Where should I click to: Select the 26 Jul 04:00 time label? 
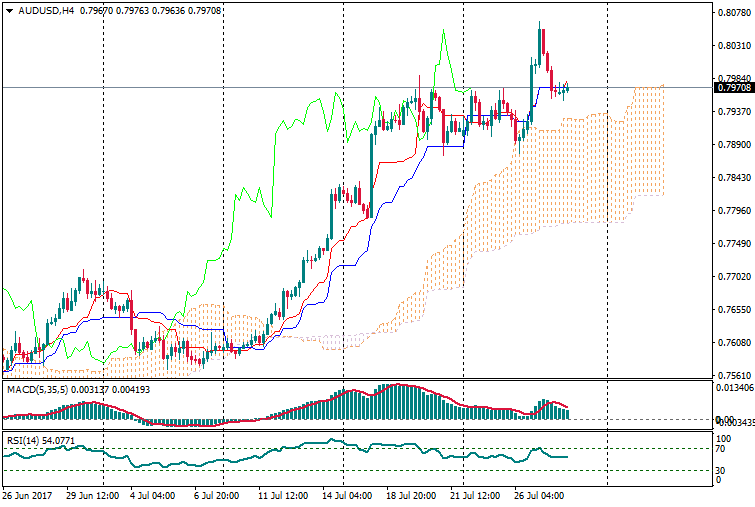pos(537,495)
